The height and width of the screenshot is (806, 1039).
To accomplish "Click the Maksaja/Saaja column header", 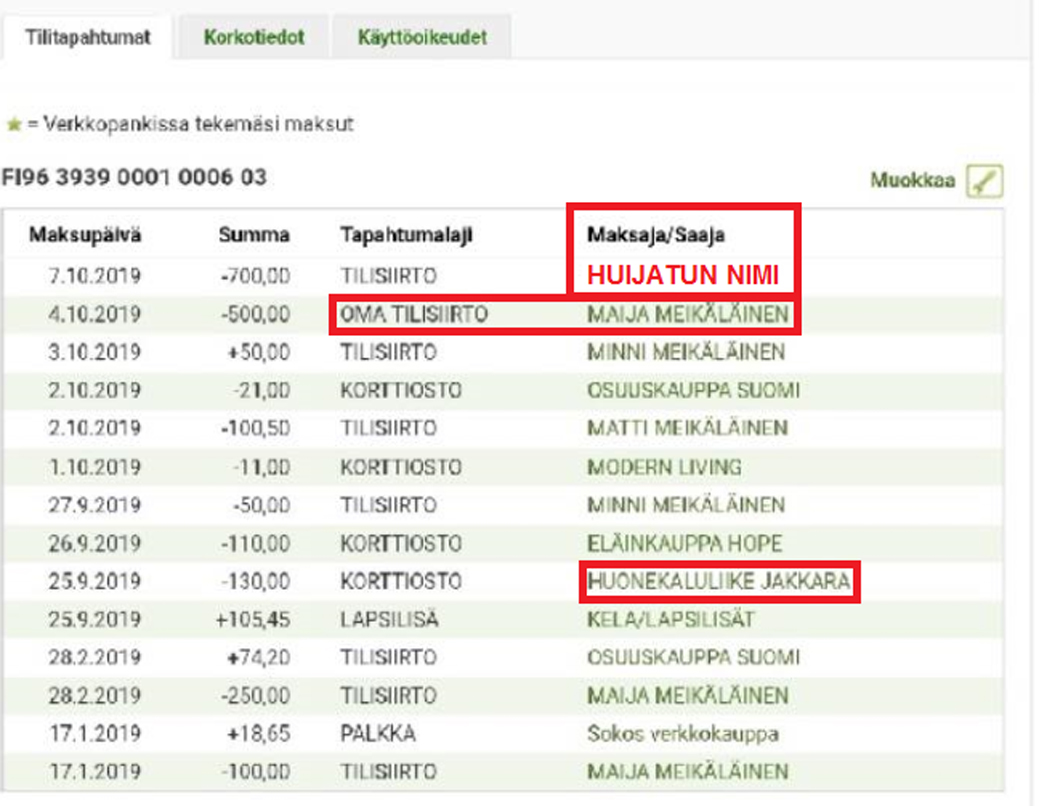I will [x=656, y=236].
